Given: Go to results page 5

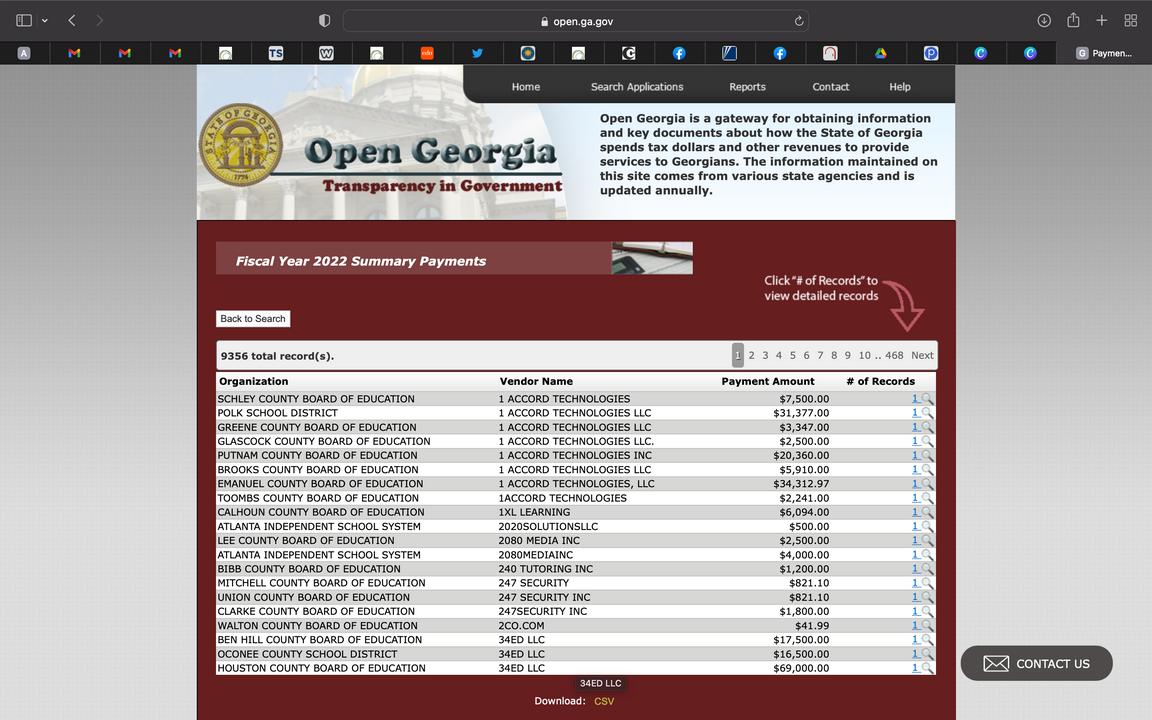Looking at the screenshot, I should tap(793, 356).
